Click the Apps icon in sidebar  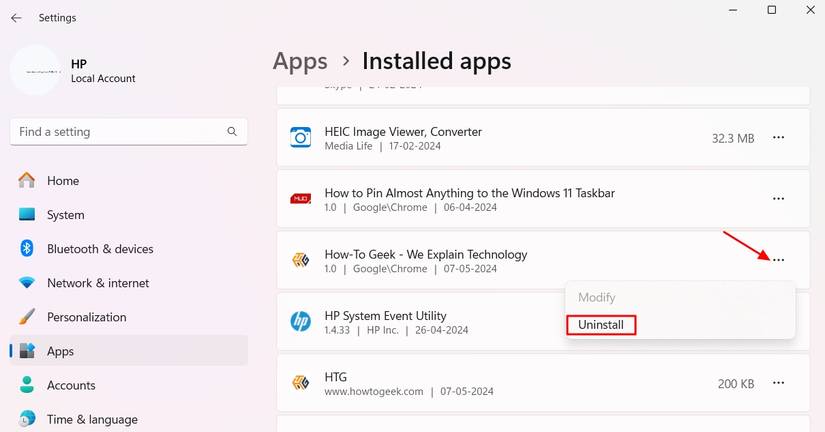tap(27, 350)
